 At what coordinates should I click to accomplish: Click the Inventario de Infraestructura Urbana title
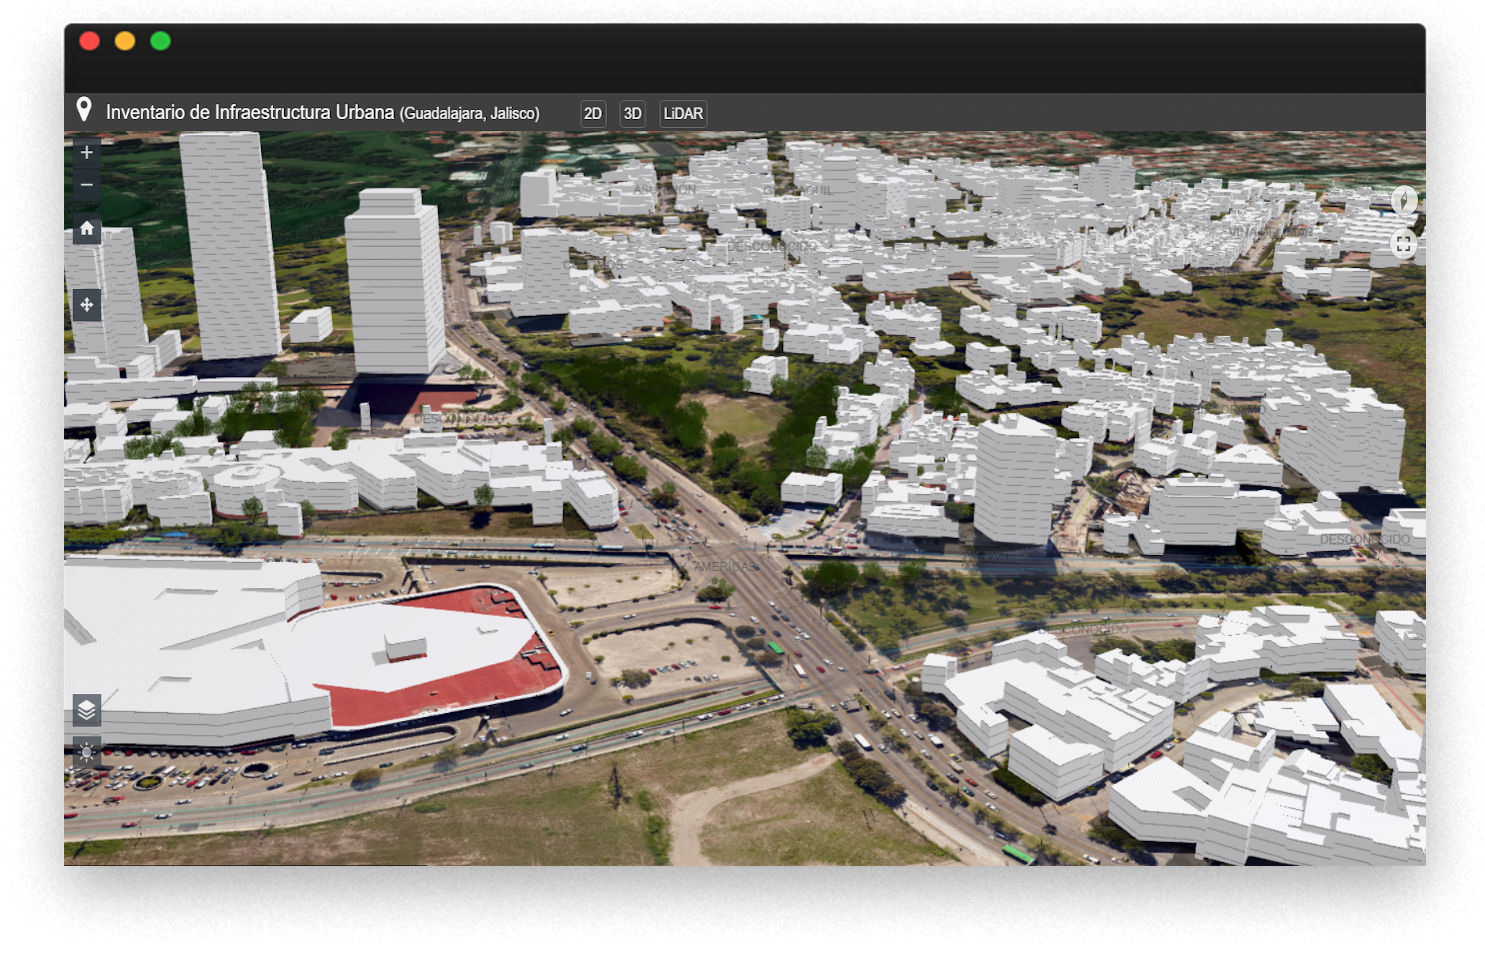(x=249, y=113)
